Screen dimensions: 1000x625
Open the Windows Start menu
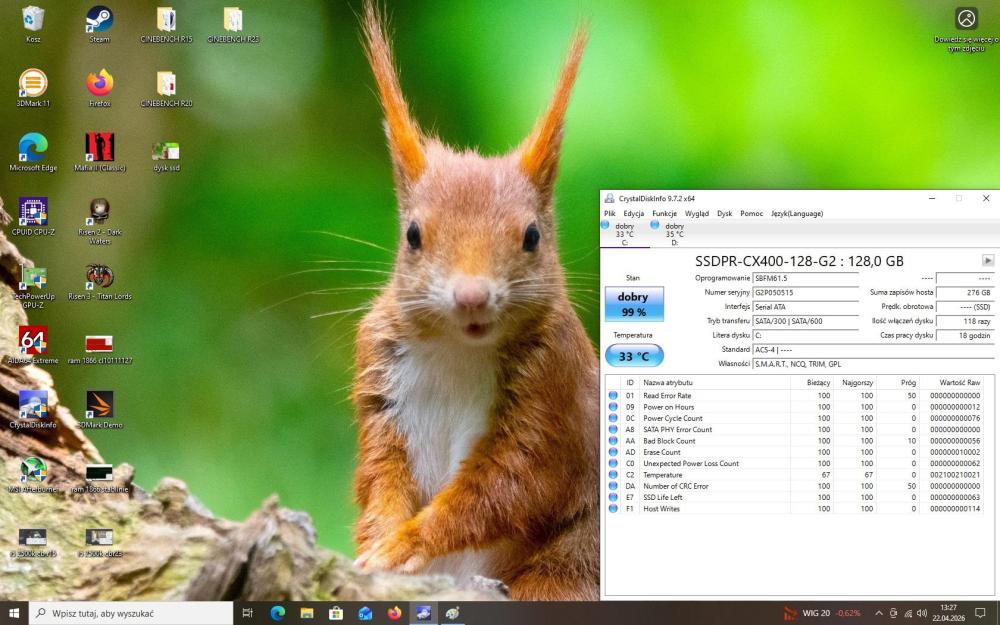coord(14,613)
